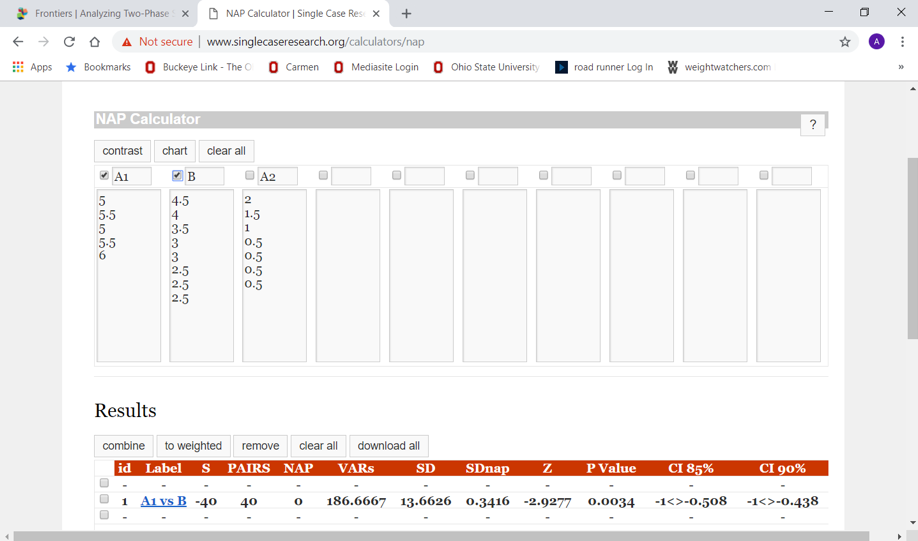Open a new browser tab

(x=406, y=13)
